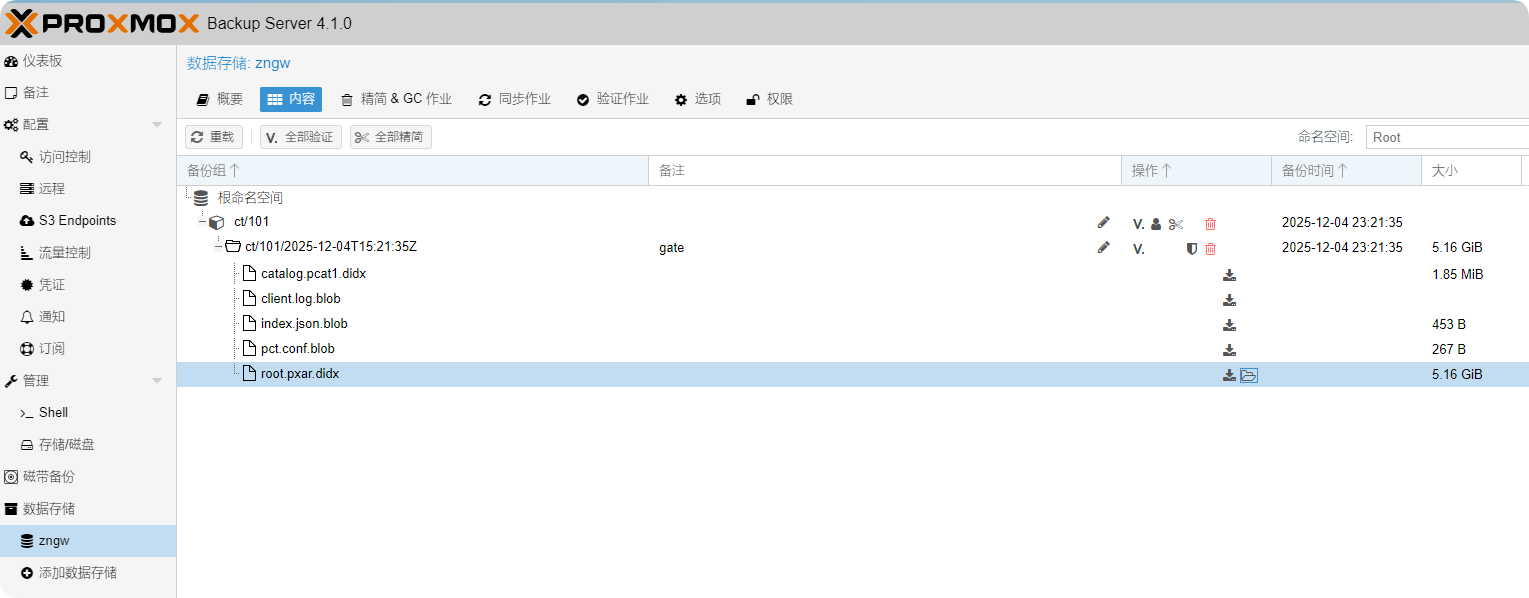Collapse the ct/101/2025-12-04T15:21:35Z snapshot
The image size is (1529, 598).
click(218, 246)
